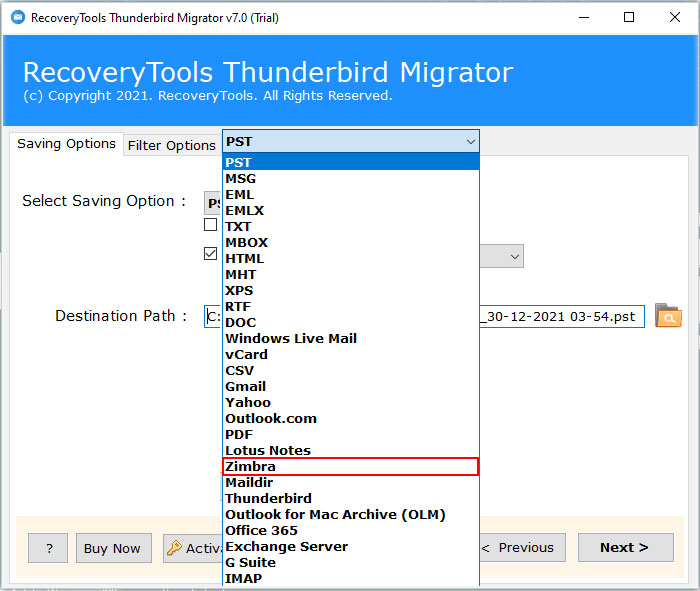Choose HTML as saving format

350,258
